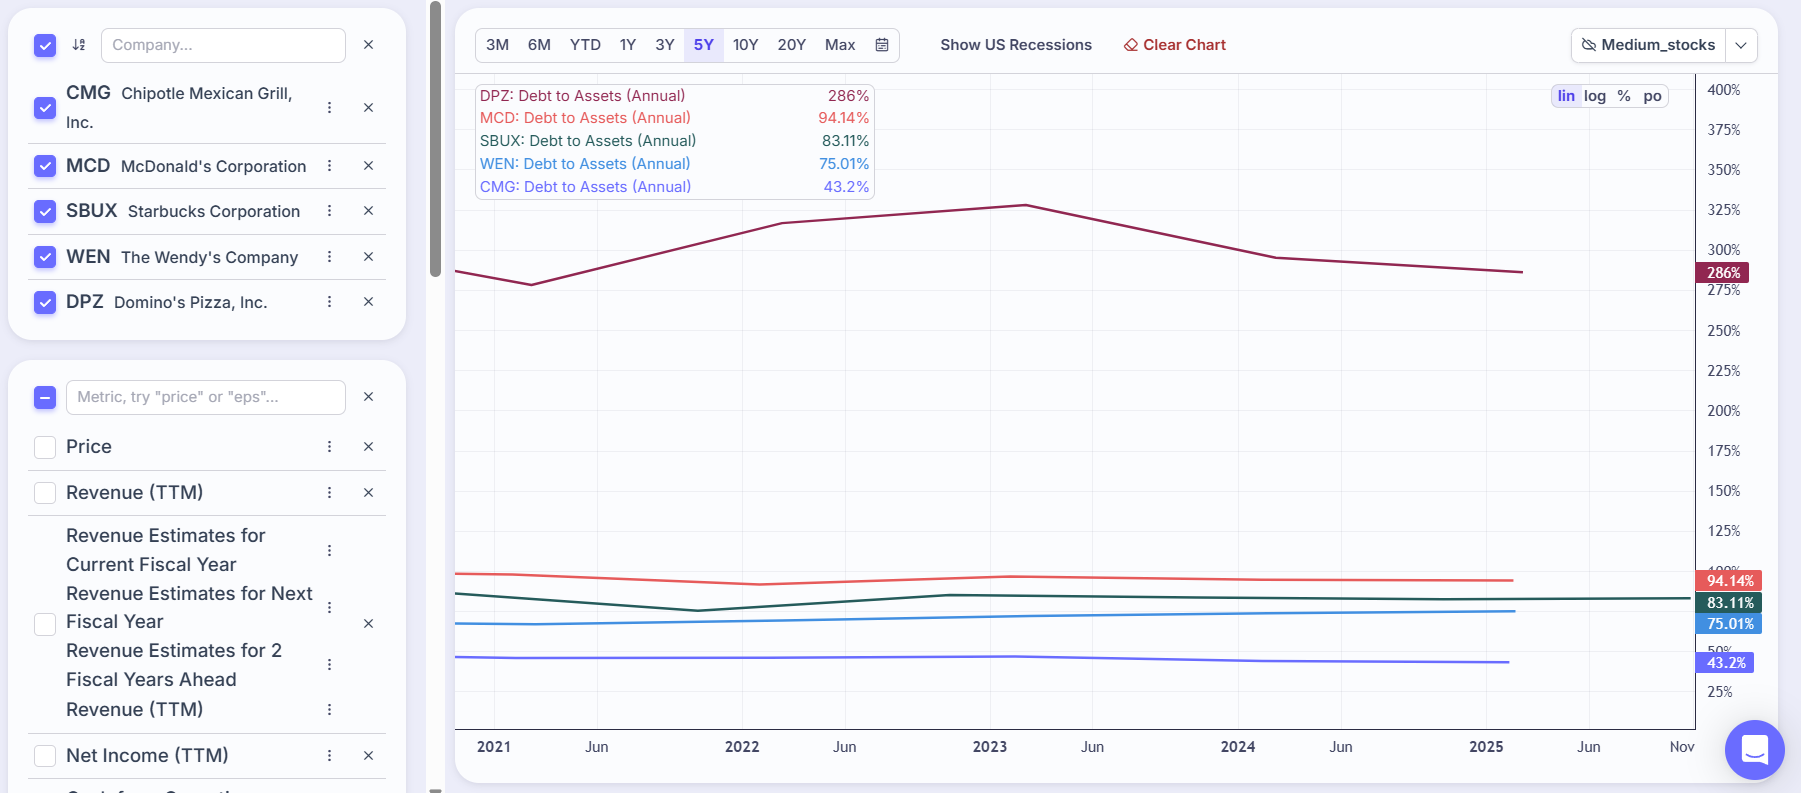The width and height of the screenshot is (1801, 793).
Task: Expand the Medium_stocks dropdown arrow
Action: [1741, 45]
